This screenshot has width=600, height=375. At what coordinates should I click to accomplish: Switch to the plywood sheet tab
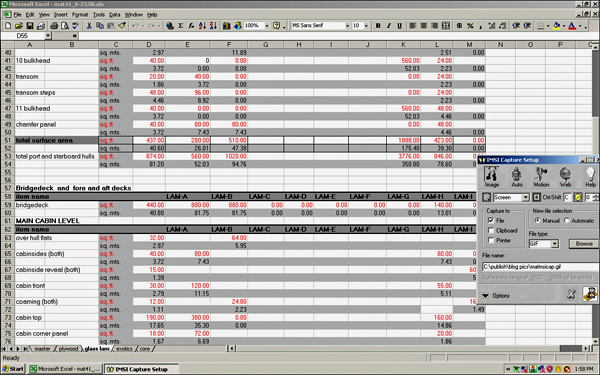click(x=68, y=349)
